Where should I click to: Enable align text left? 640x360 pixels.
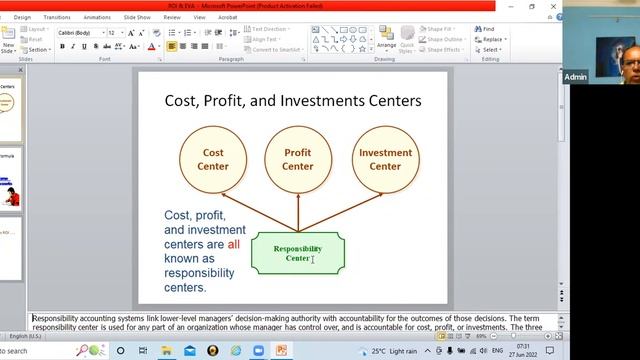coord(171,47)
